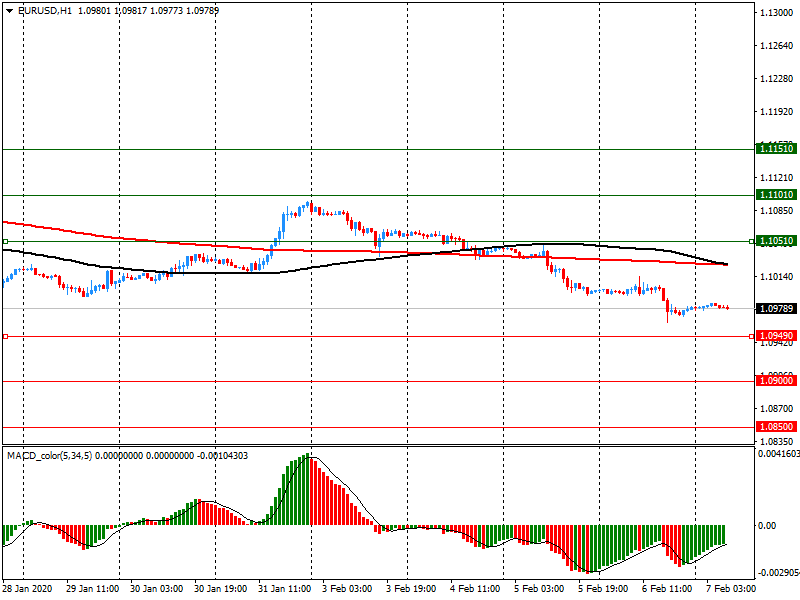Viewport: 800px width, 600px height.
Task: Click the 31 Jan 11:00 time label
Action: pyautogui.click(x=285, y=590)
